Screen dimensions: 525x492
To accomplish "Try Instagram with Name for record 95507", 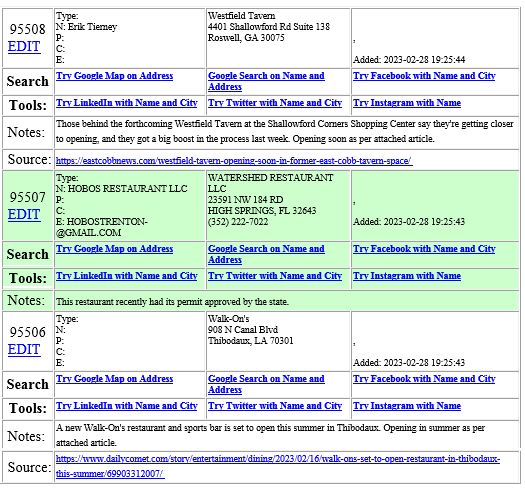I will (x=407, y=276).
